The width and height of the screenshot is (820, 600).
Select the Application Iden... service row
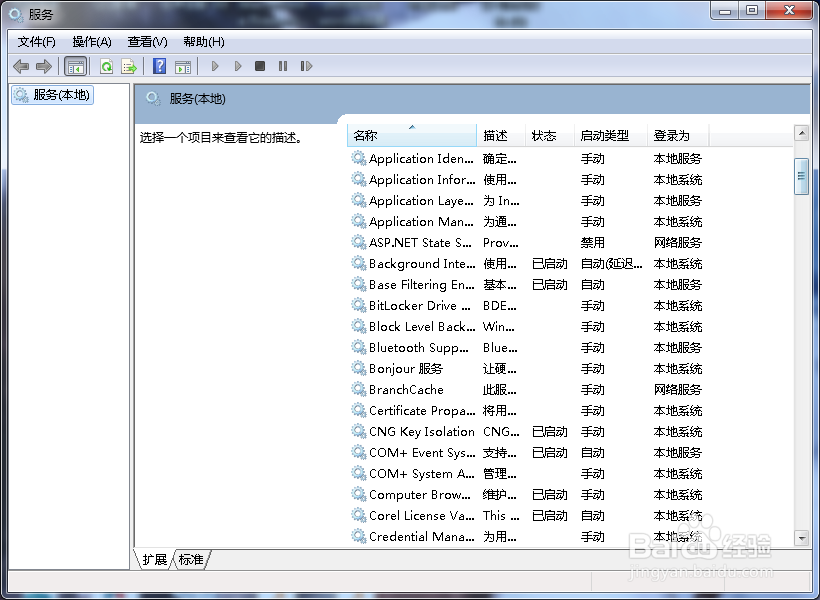point(527,159)
